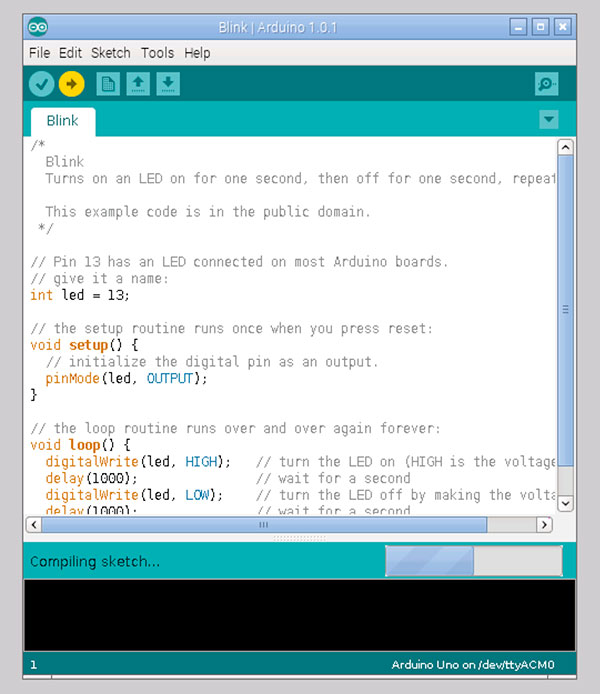Click the line number 1 in status bar
Screen dimensions: 600x694
click(34, 665)
